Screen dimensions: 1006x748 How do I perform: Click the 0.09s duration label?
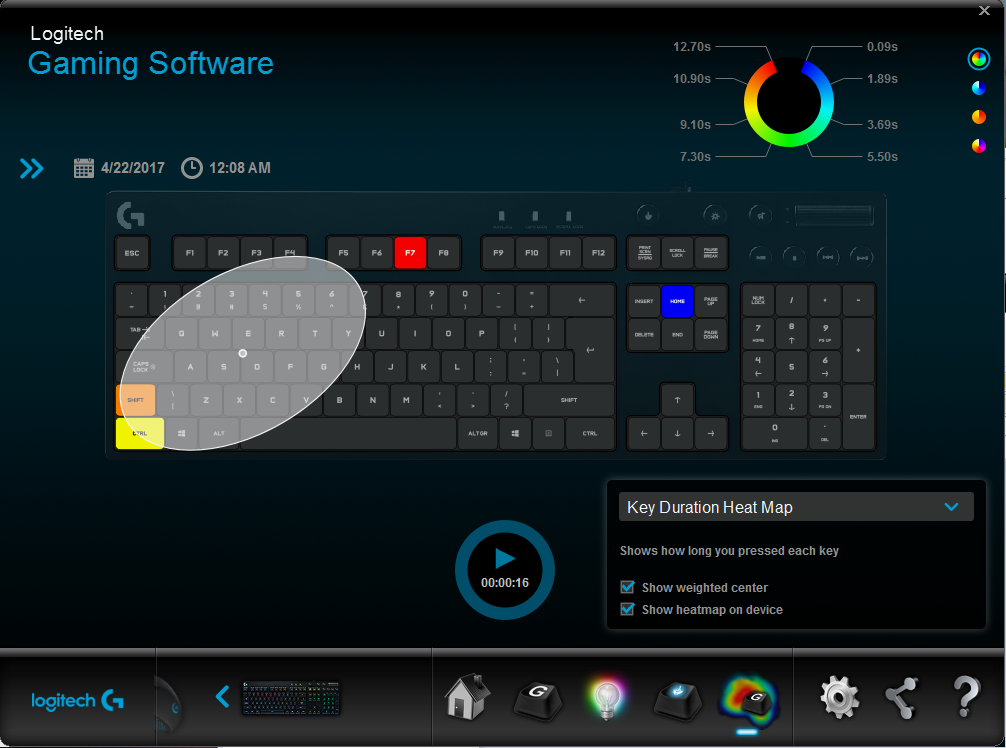coord(882,47)
